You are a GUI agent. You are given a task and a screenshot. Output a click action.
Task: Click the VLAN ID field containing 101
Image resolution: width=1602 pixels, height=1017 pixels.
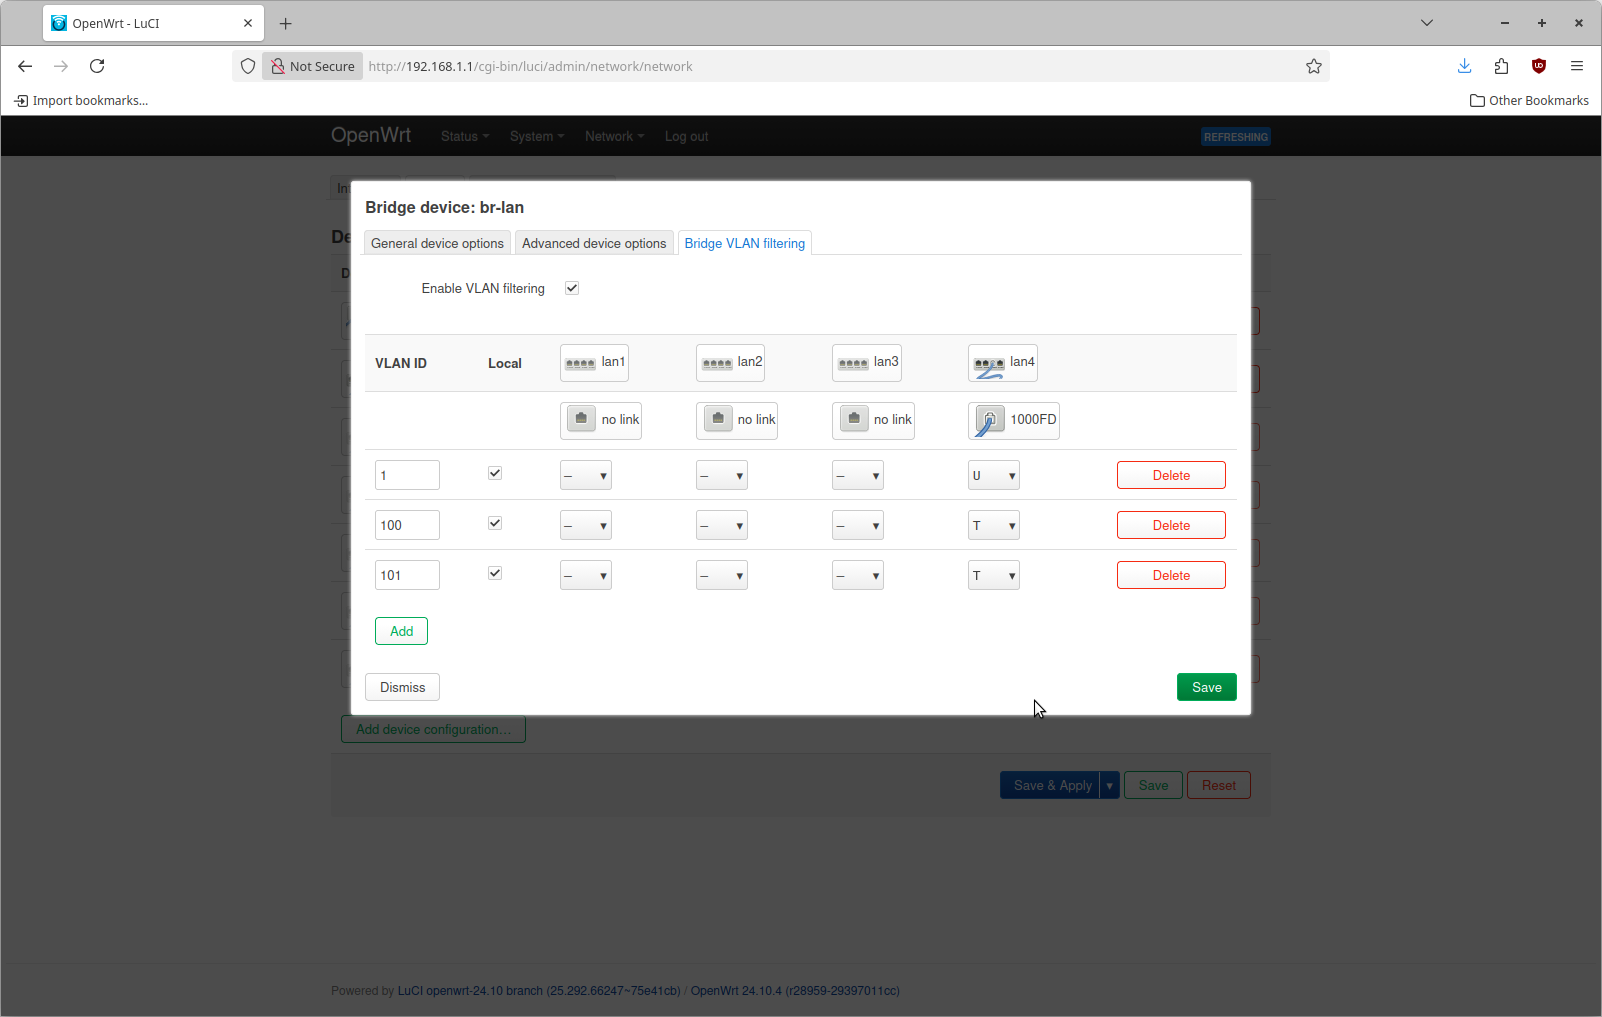point(407,576)
